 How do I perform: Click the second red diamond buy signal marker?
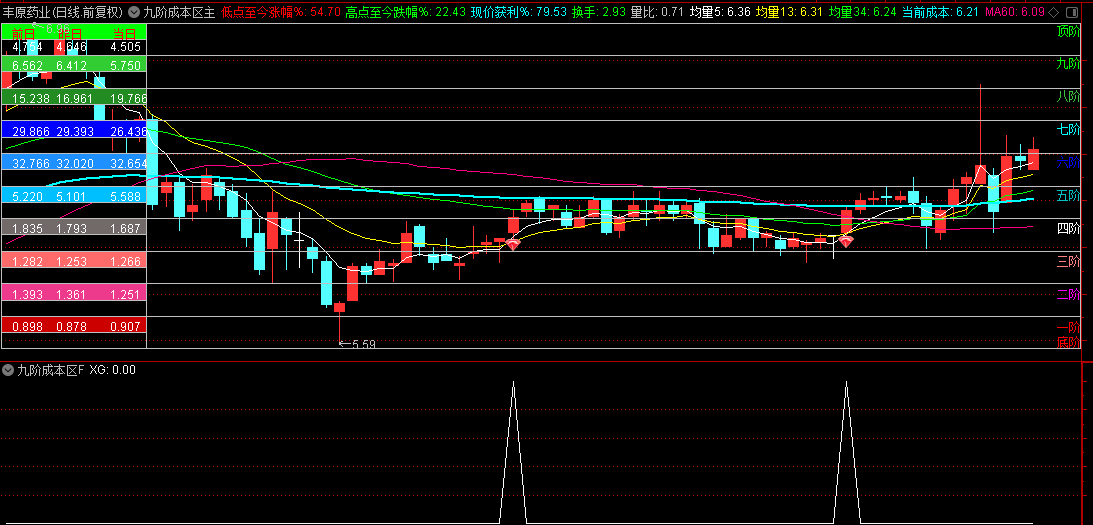pos(846,242)
